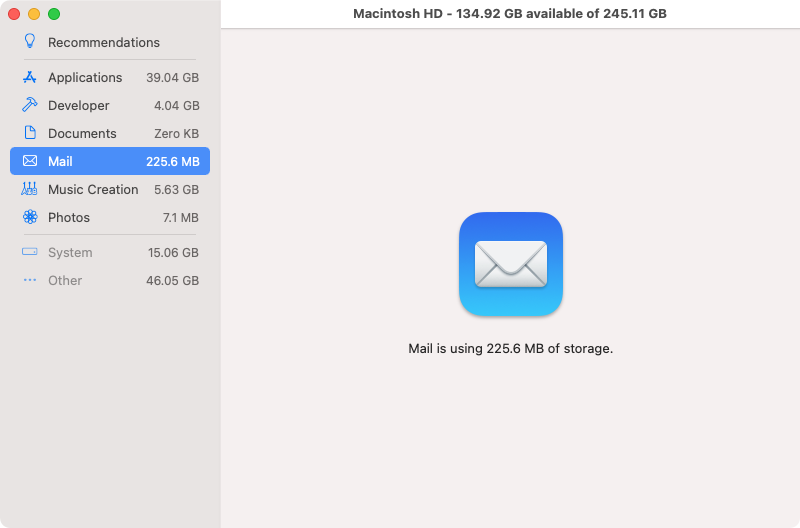
Task: Select the Developer category label
Action: point(79,106)
